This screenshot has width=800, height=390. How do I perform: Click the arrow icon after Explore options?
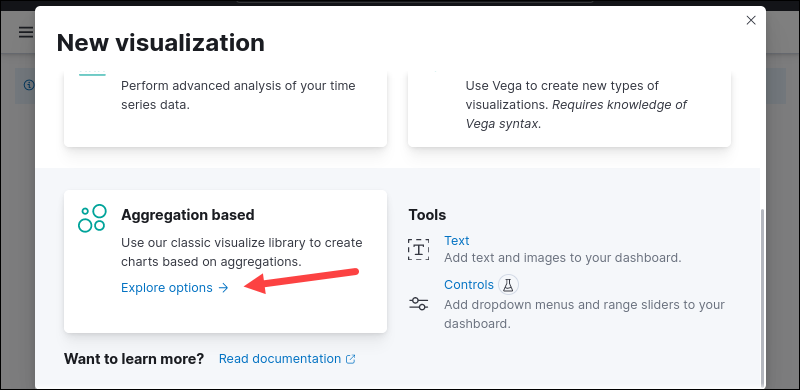[223, 288]
